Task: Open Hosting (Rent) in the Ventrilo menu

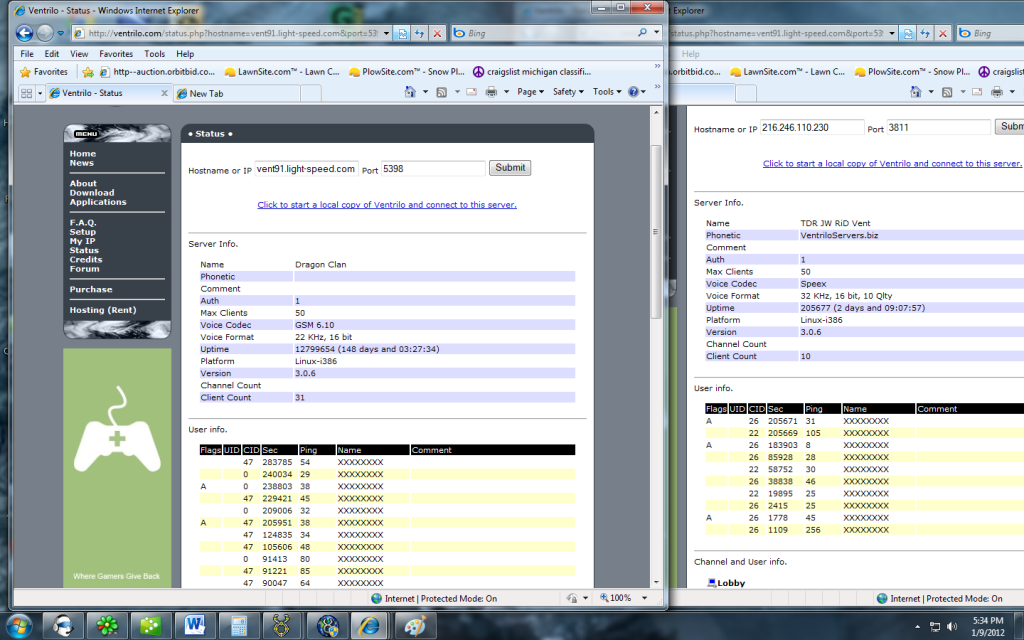Action: (103, 310)
